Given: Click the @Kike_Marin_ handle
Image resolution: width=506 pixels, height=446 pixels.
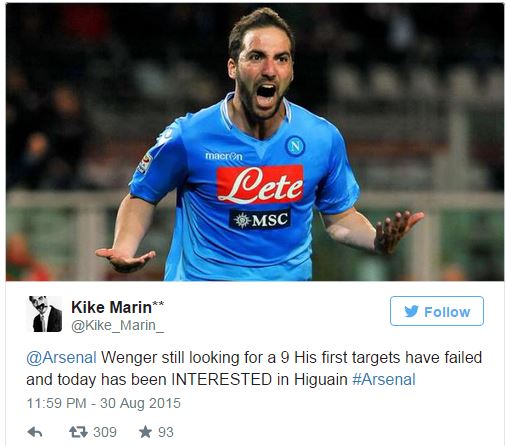Looking at the screenshot, I should point(117,325).
